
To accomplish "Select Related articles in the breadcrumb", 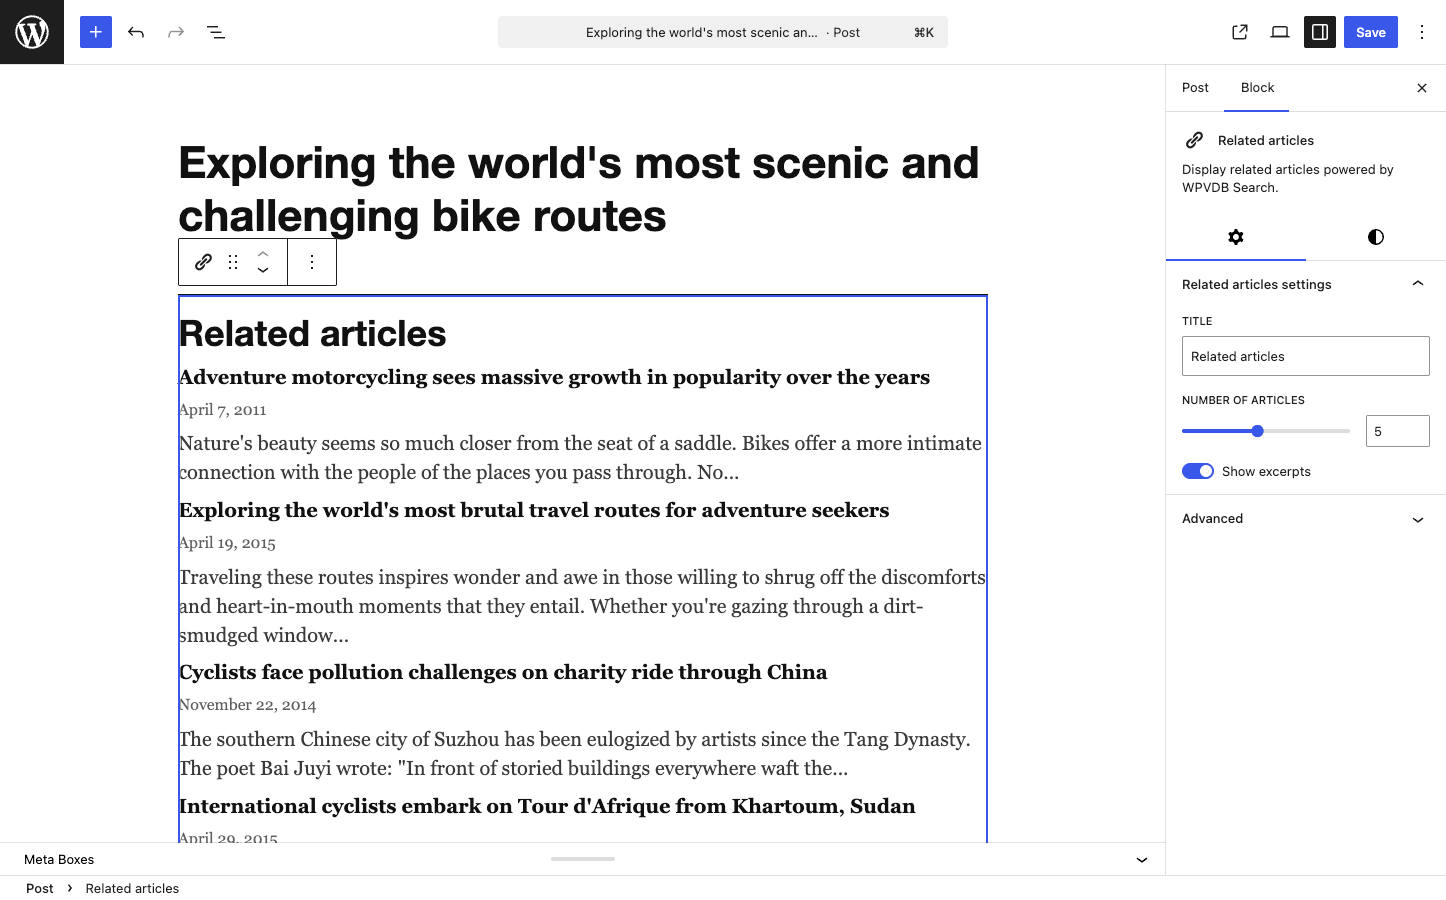I will (x=132, y=888).
